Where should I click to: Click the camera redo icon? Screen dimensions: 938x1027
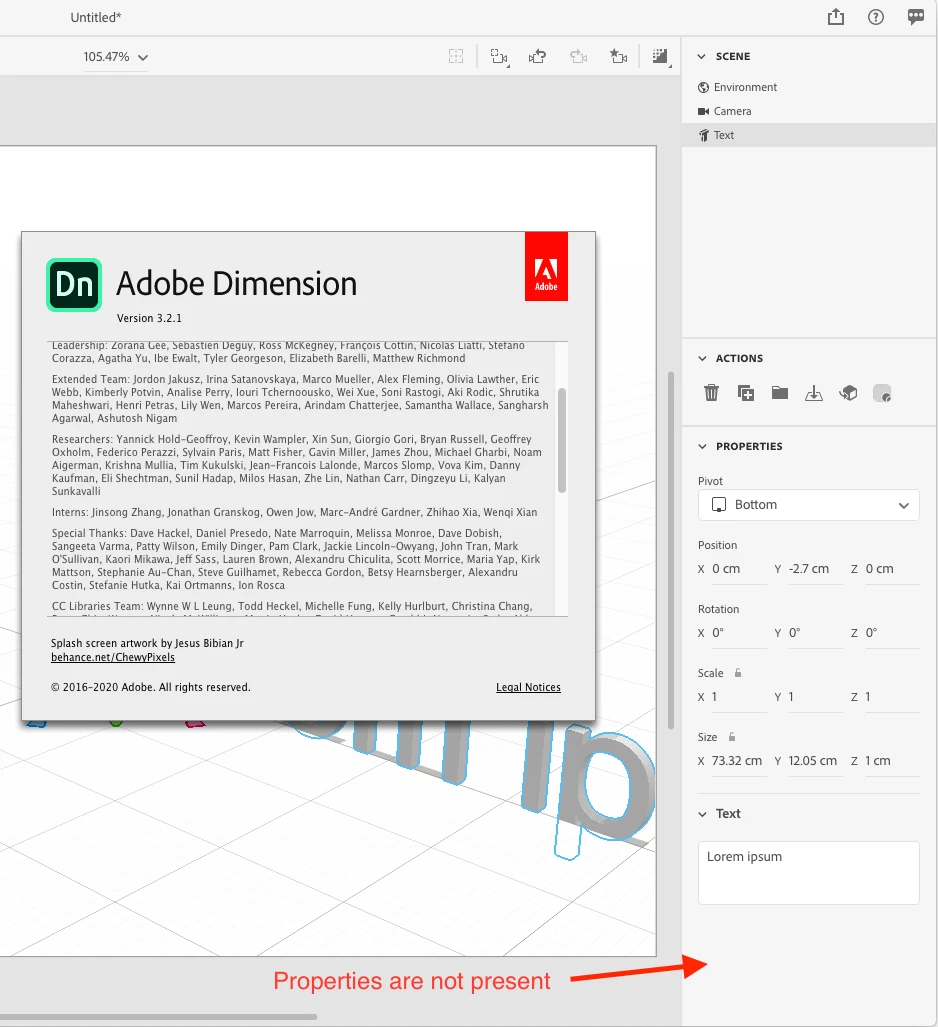point(578,57)
